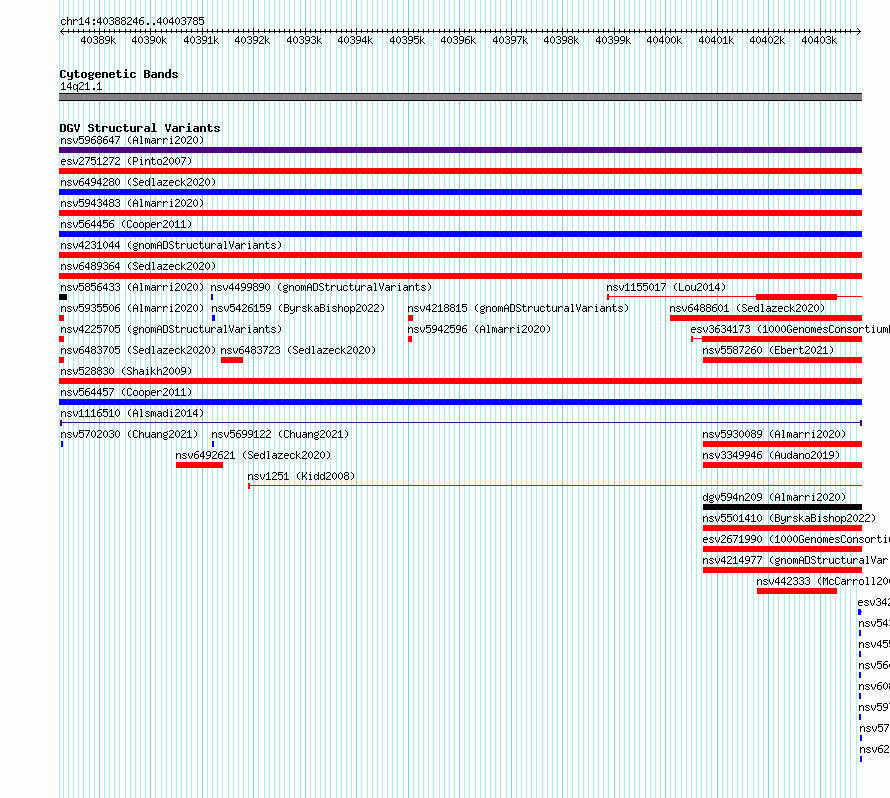Select the nsv6494280 blue variant bar
The width and height of the screenshot is (890, 798).
point(460,192)
